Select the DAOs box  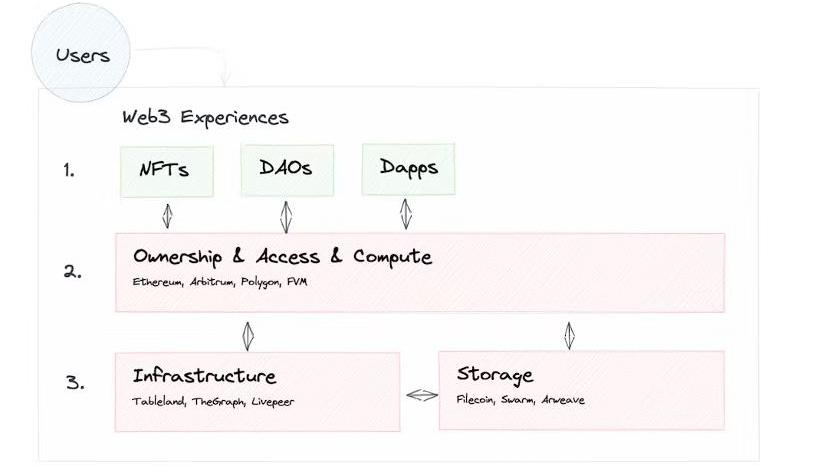(286, 168)
